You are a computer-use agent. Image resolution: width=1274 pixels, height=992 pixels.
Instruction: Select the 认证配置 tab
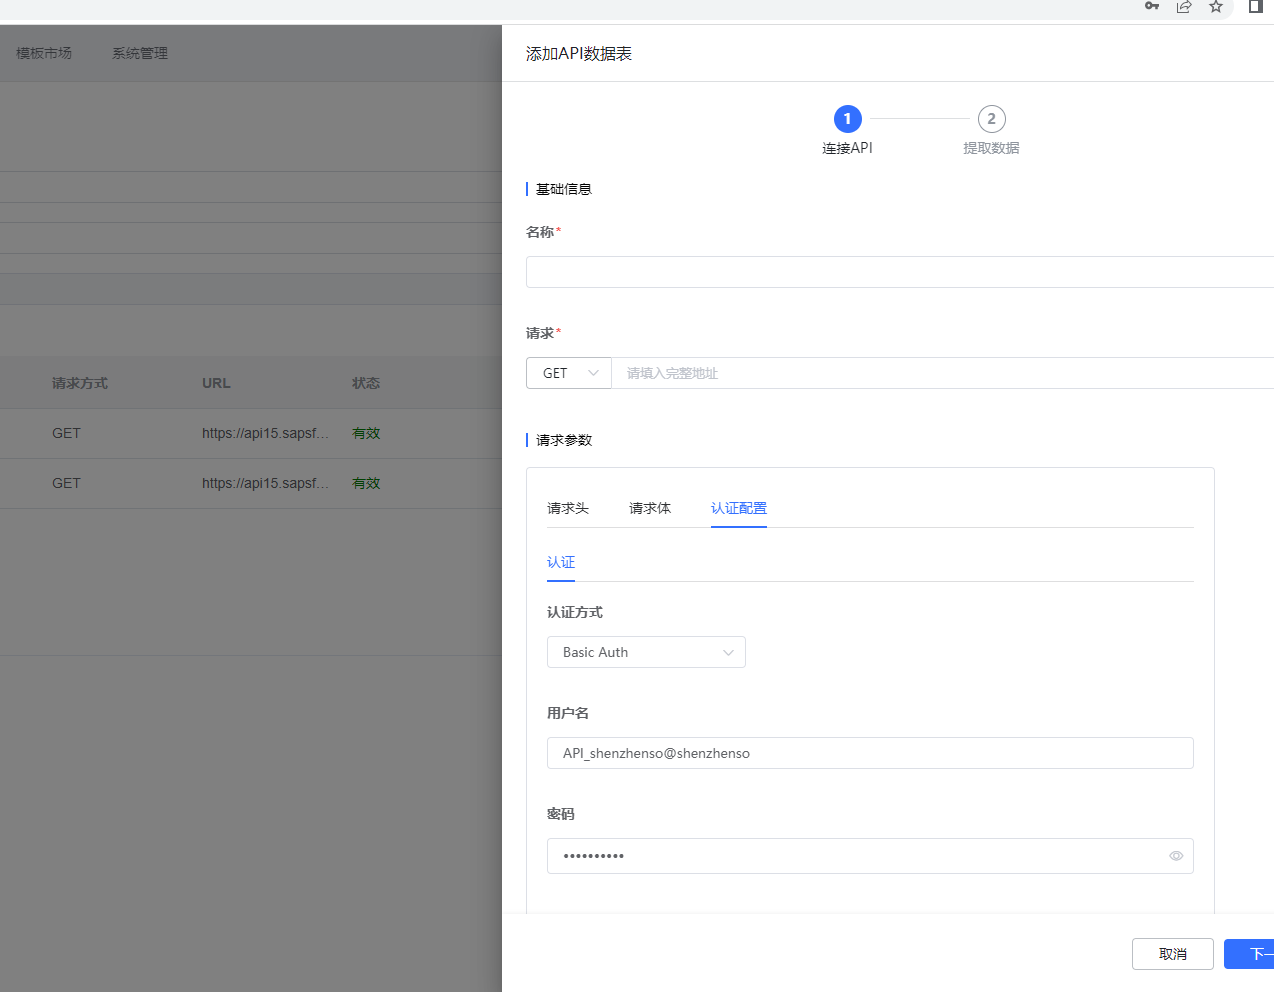(x=738, y=507)
